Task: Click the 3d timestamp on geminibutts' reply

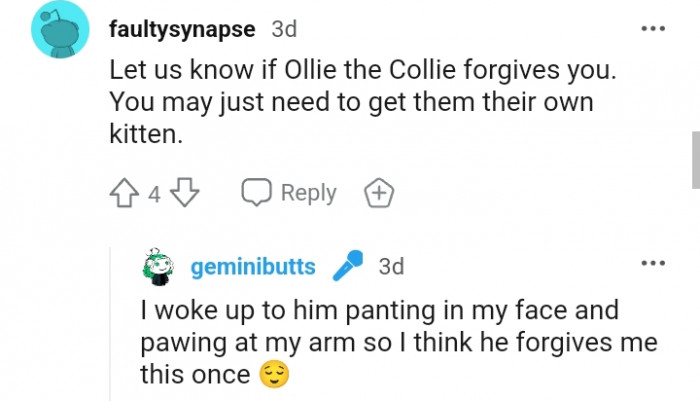Action: point(391,267)
